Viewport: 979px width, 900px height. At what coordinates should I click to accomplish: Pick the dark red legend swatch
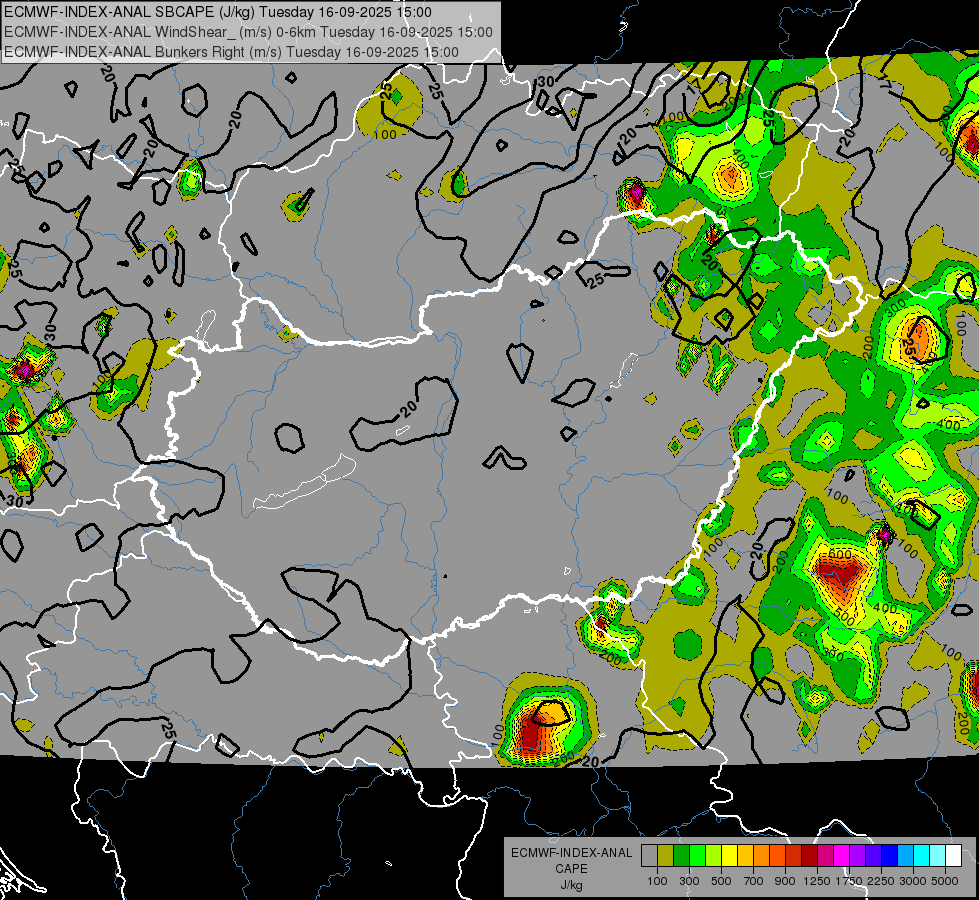[810, 855]
